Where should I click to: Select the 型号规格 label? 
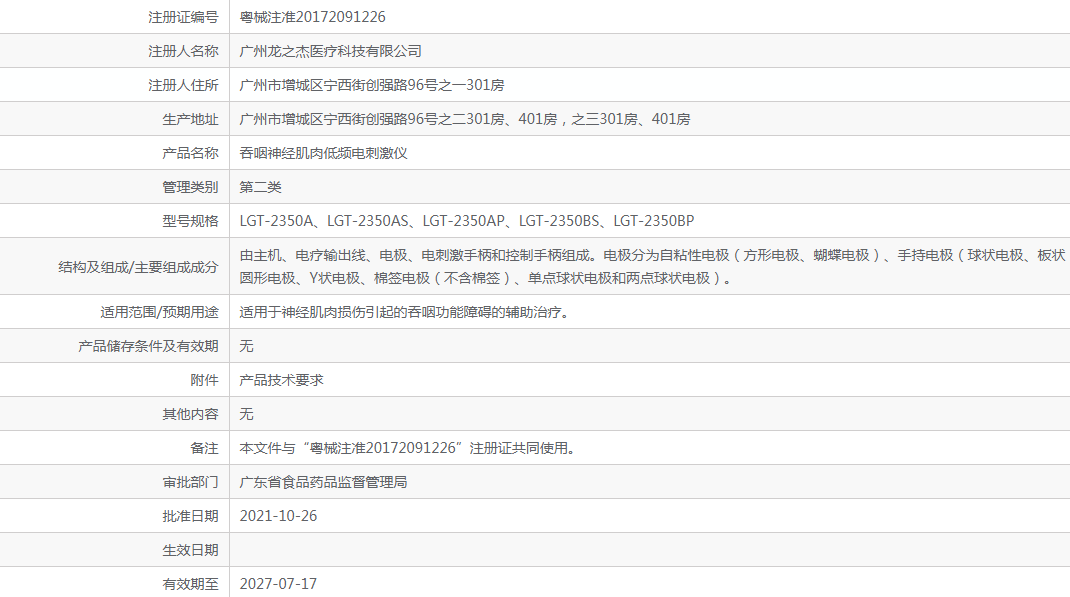(x=190, y=221)
